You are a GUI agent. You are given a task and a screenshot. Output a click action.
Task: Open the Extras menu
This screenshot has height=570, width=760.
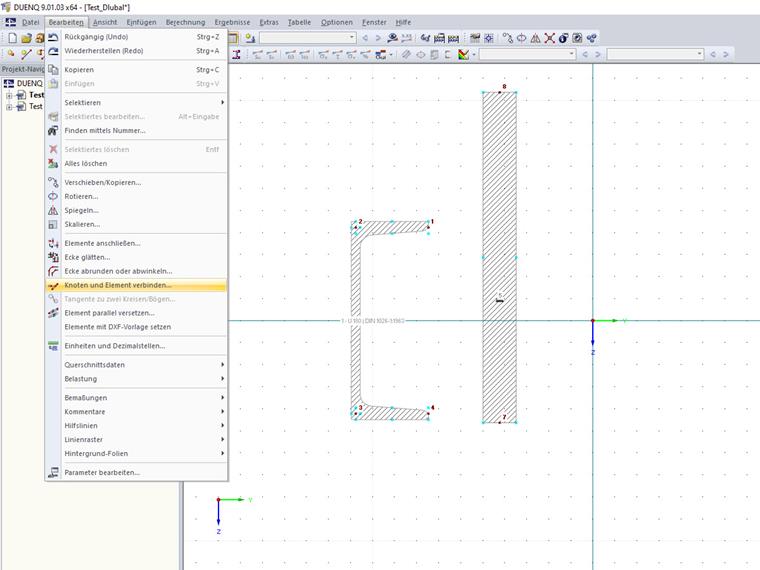click(x=269, y=22)
